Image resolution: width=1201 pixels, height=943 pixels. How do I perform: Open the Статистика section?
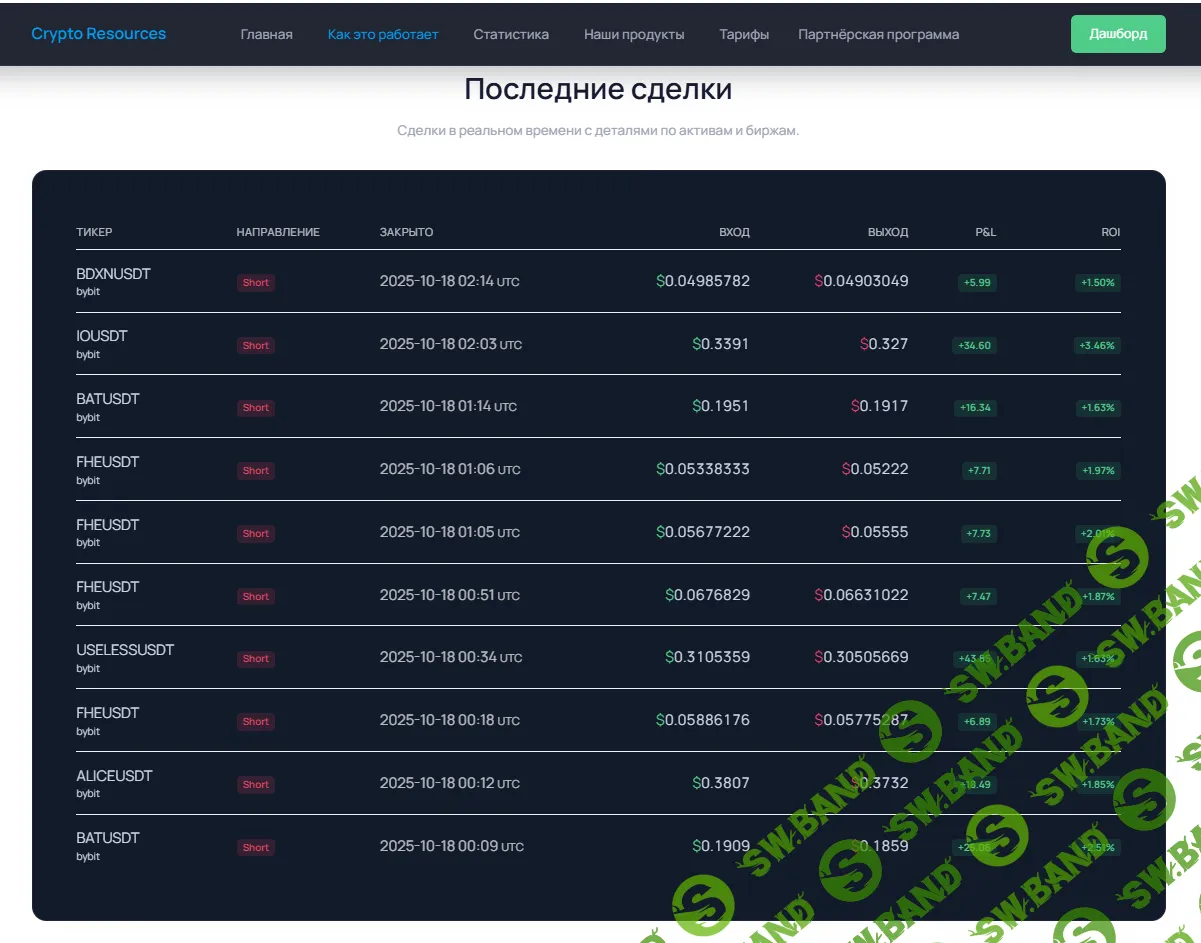510,33
